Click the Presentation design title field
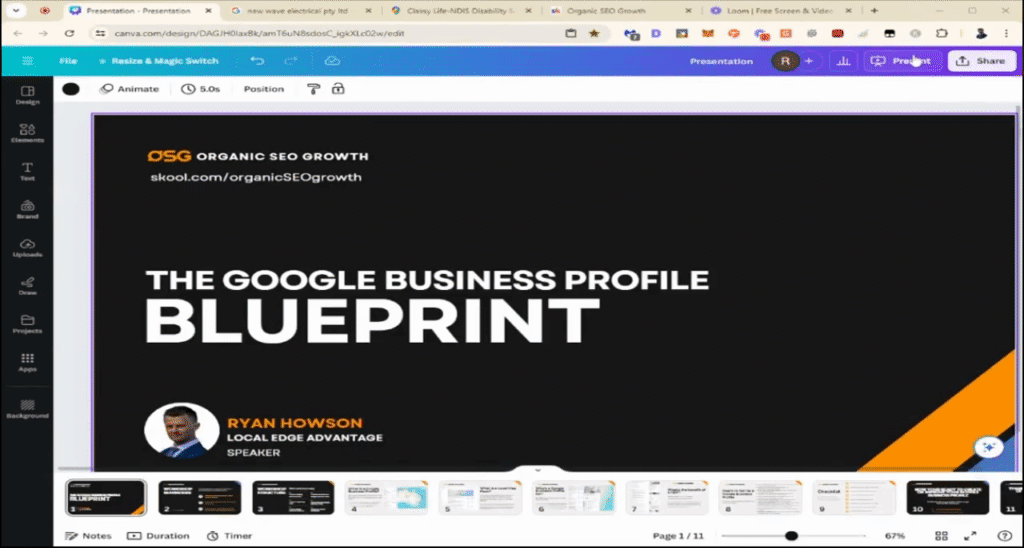Screen dimensions: 1024x548 (721, 61)
